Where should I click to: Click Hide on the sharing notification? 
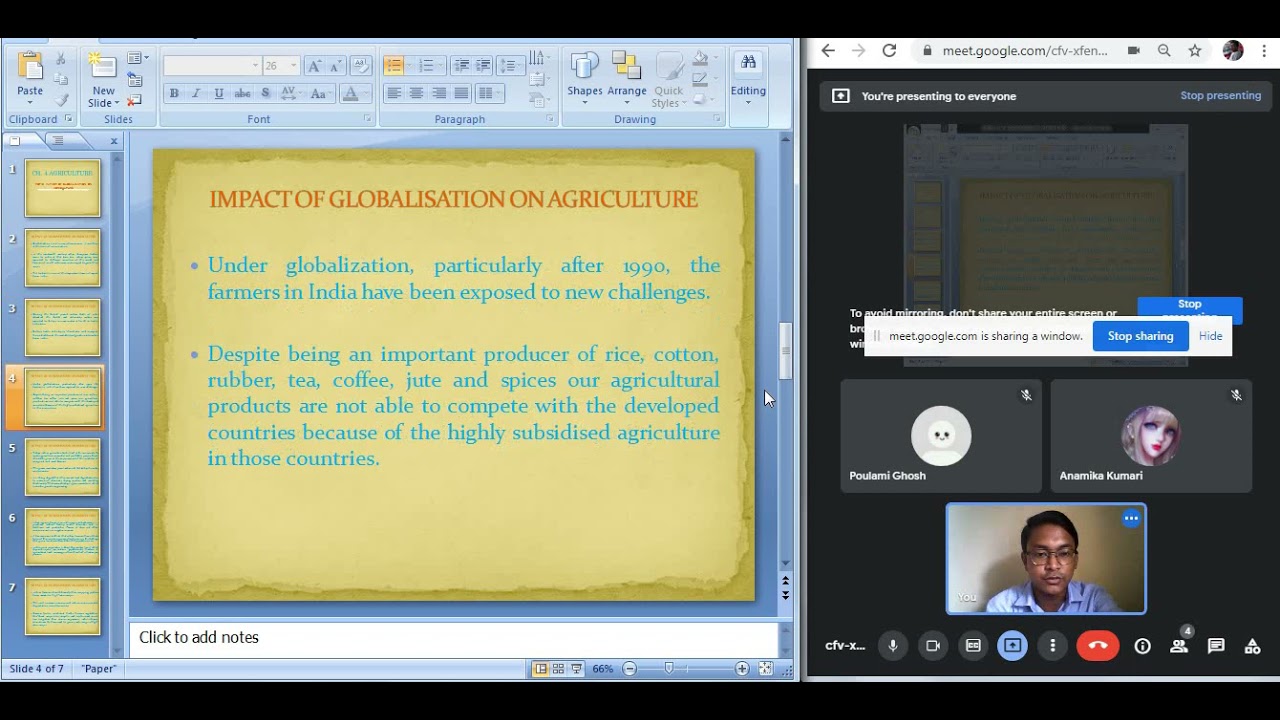[1210, 336]
